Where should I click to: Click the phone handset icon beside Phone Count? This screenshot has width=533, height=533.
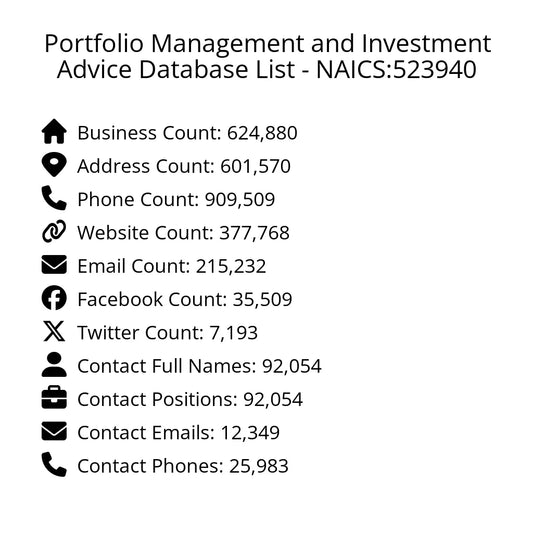[54, 198]
